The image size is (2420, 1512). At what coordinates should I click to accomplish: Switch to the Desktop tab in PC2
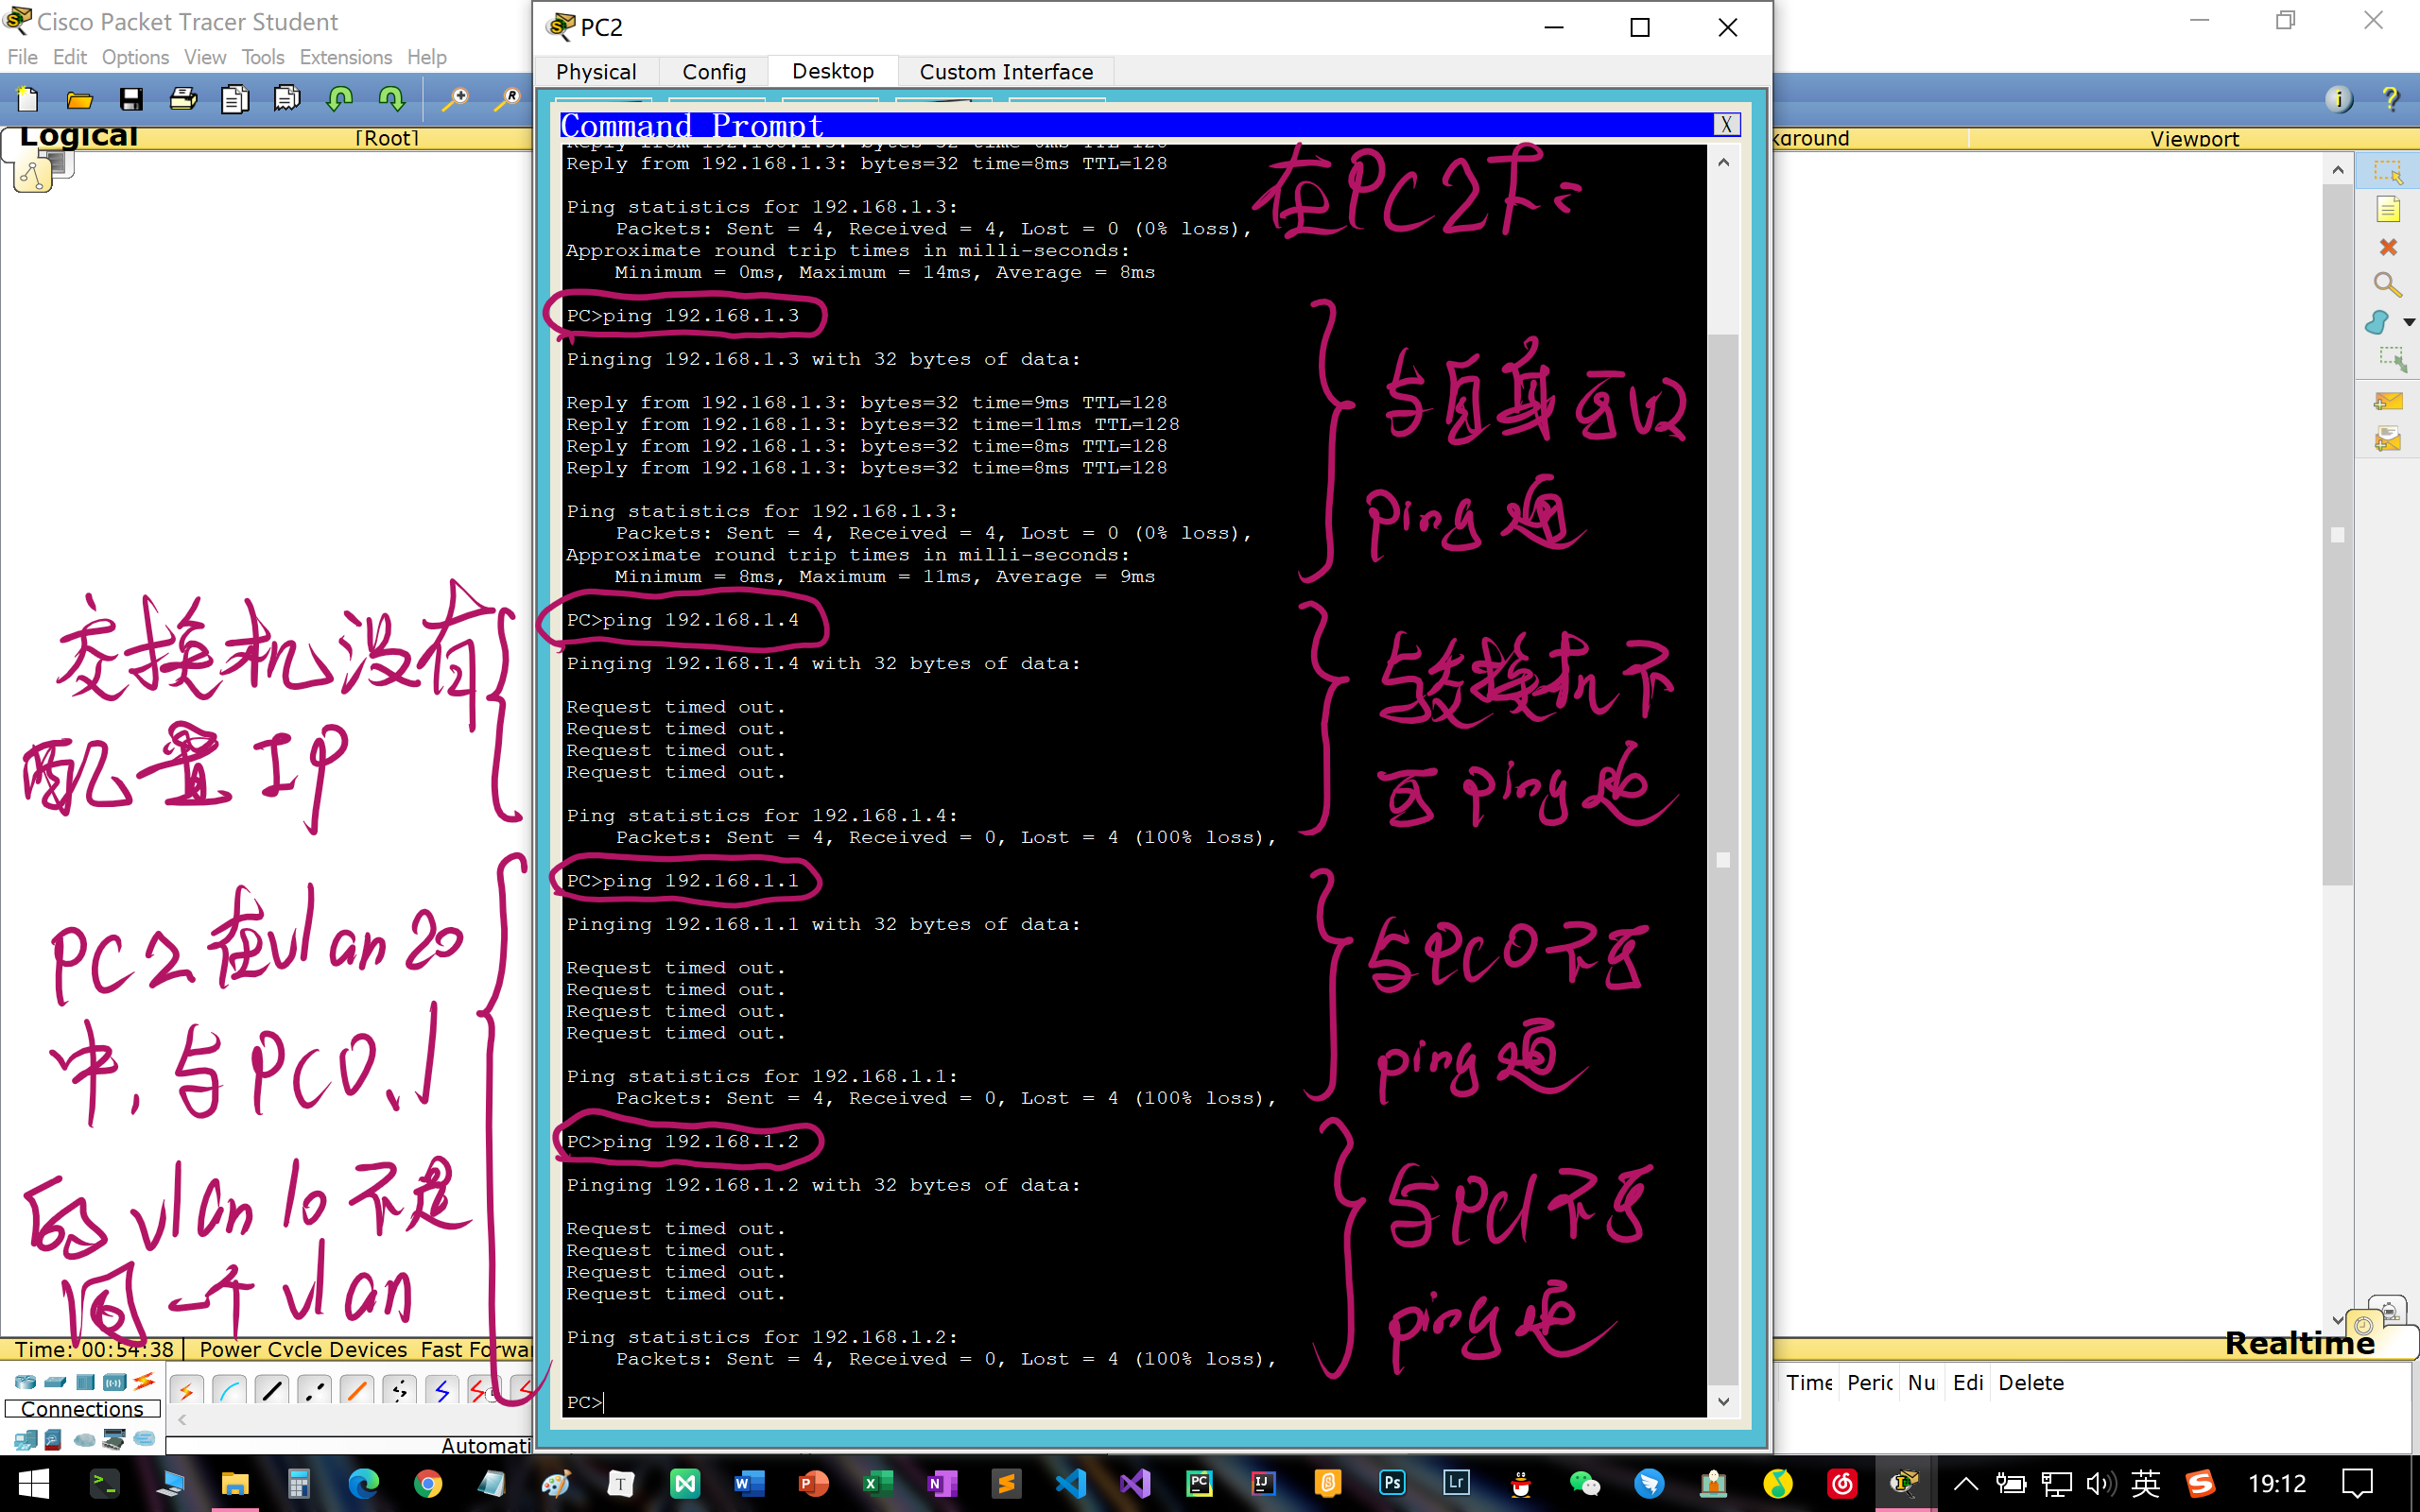click(833, 71)
